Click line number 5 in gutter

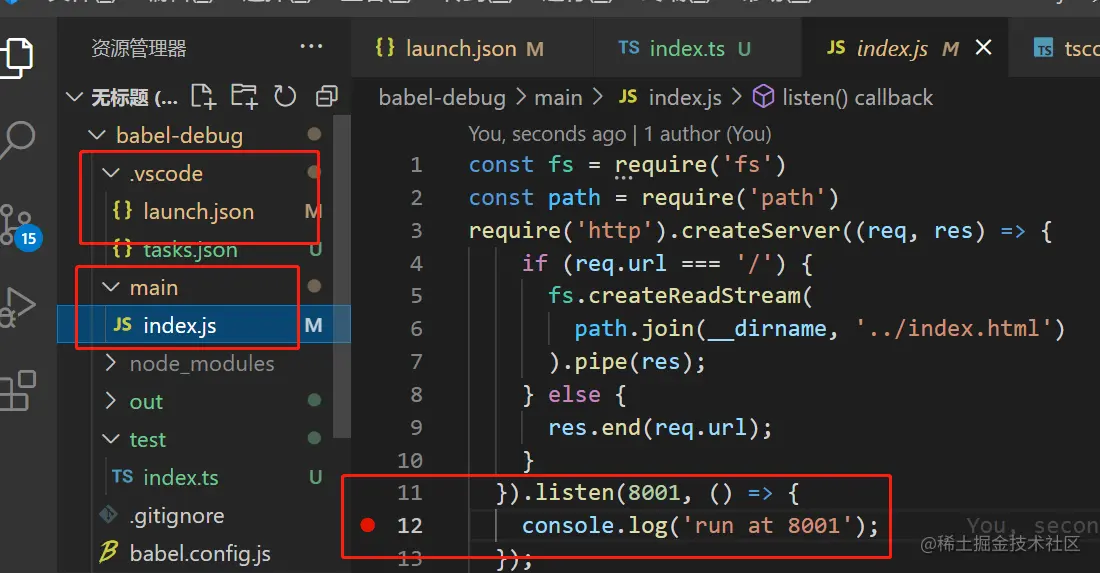(x=416, y=296)
